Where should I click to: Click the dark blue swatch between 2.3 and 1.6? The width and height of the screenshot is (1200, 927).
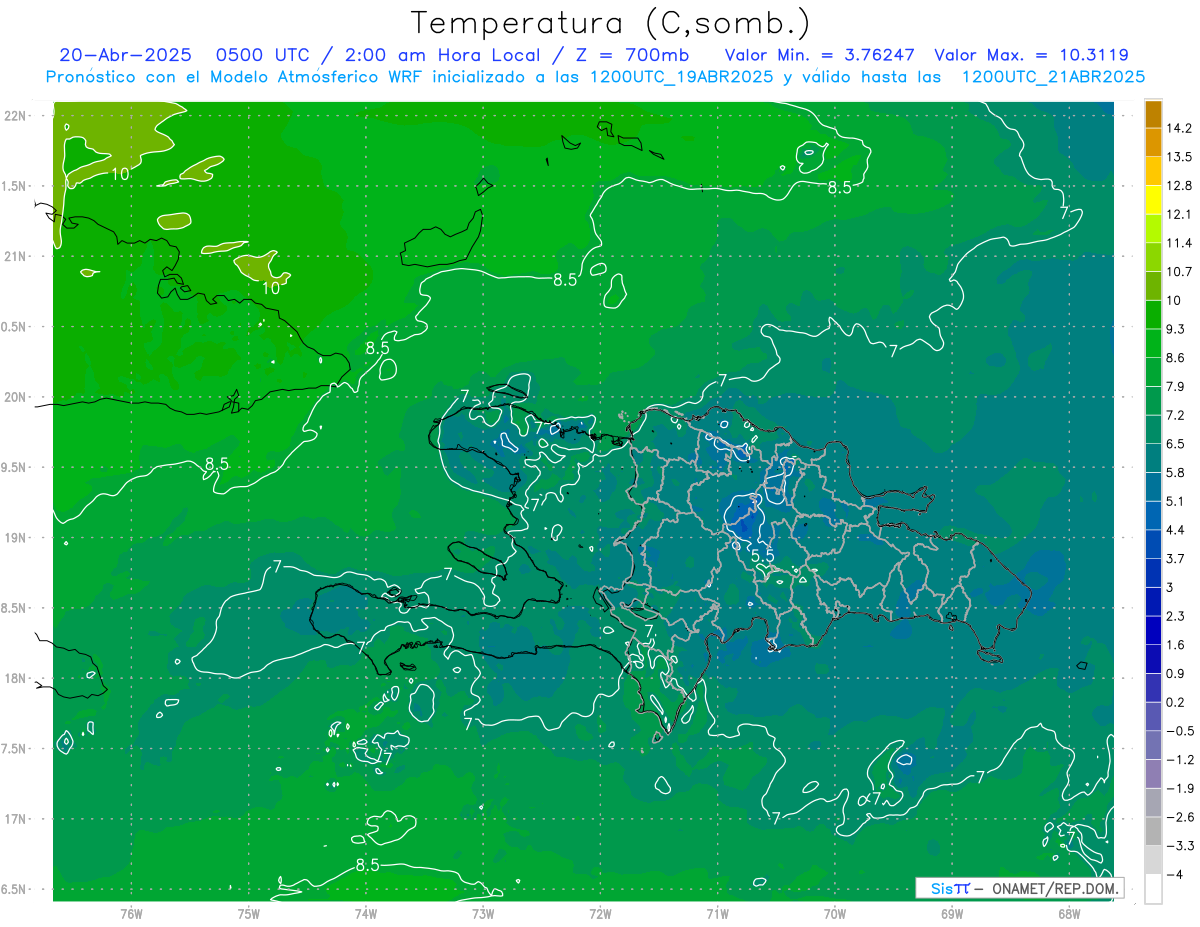[1153, 630]
